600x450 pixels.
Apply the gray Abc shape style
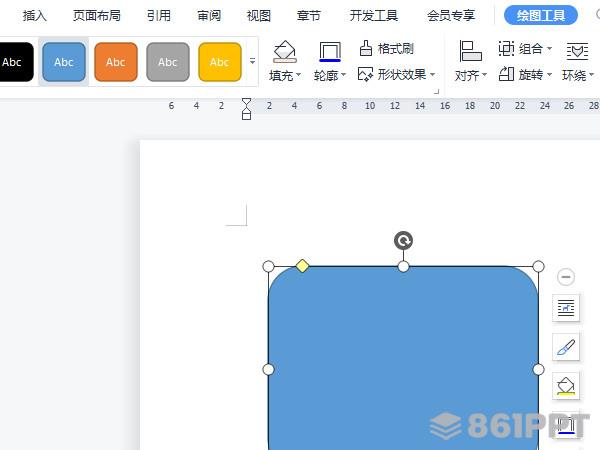point(168,62)
